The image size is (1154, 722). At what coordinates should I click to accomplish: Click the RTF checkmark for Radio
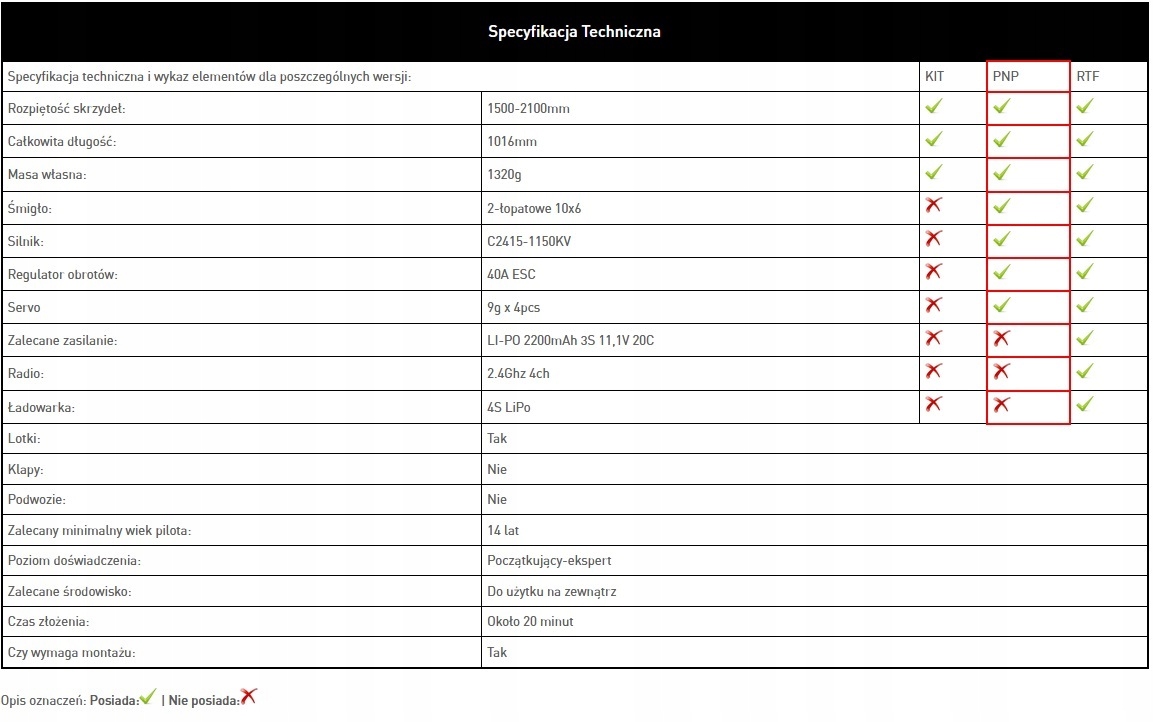coord(1085,371)
